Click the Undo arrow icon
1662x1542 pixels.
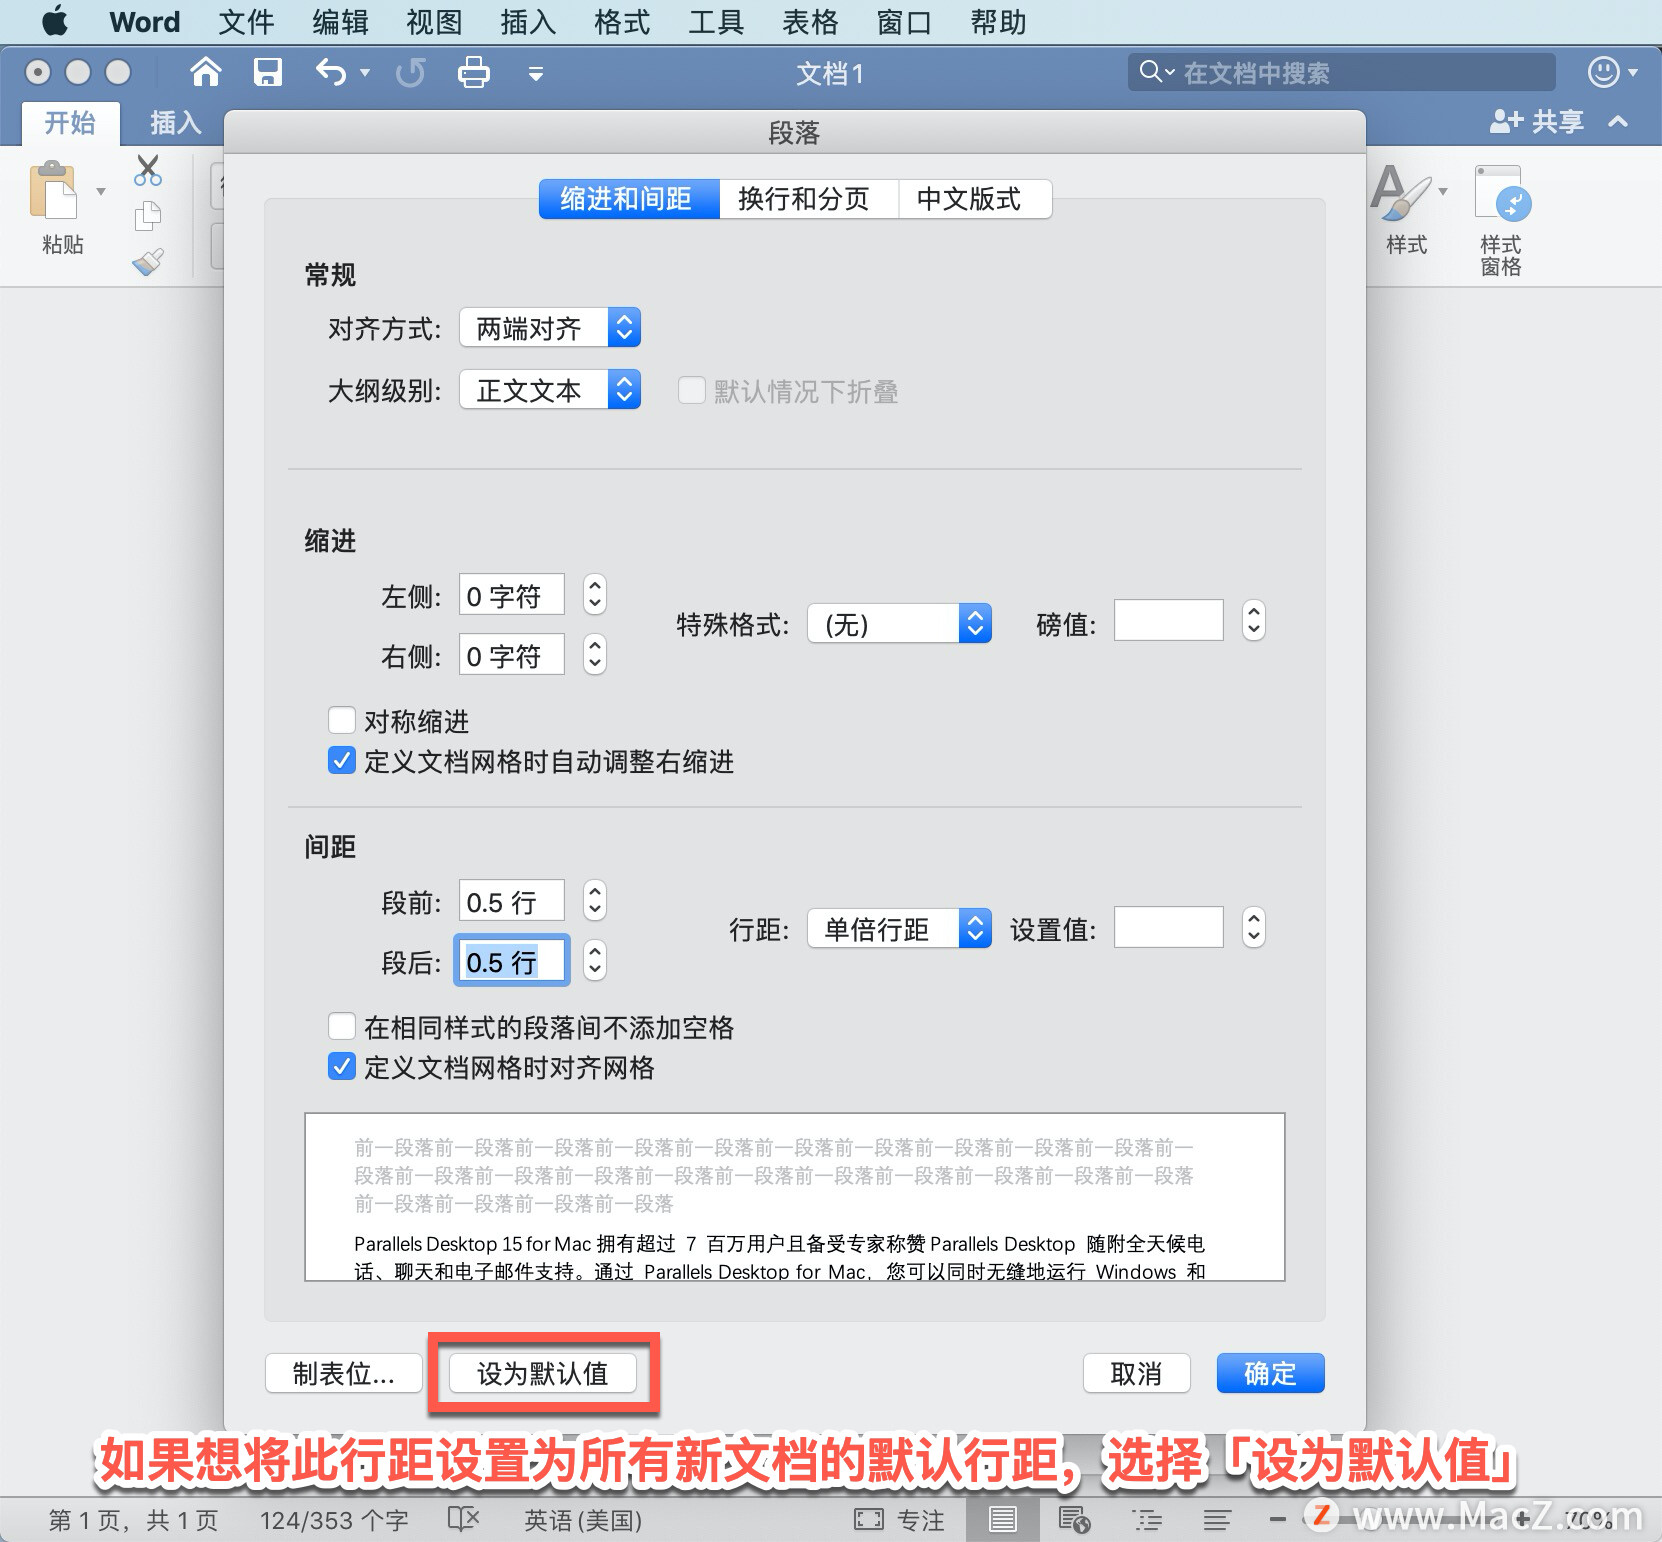330,73
